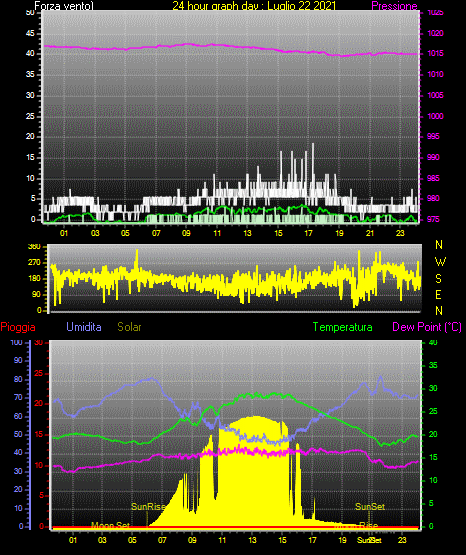Click the Forza vento axis title
This screenshot has width=466, height=555.
[64, 6]
